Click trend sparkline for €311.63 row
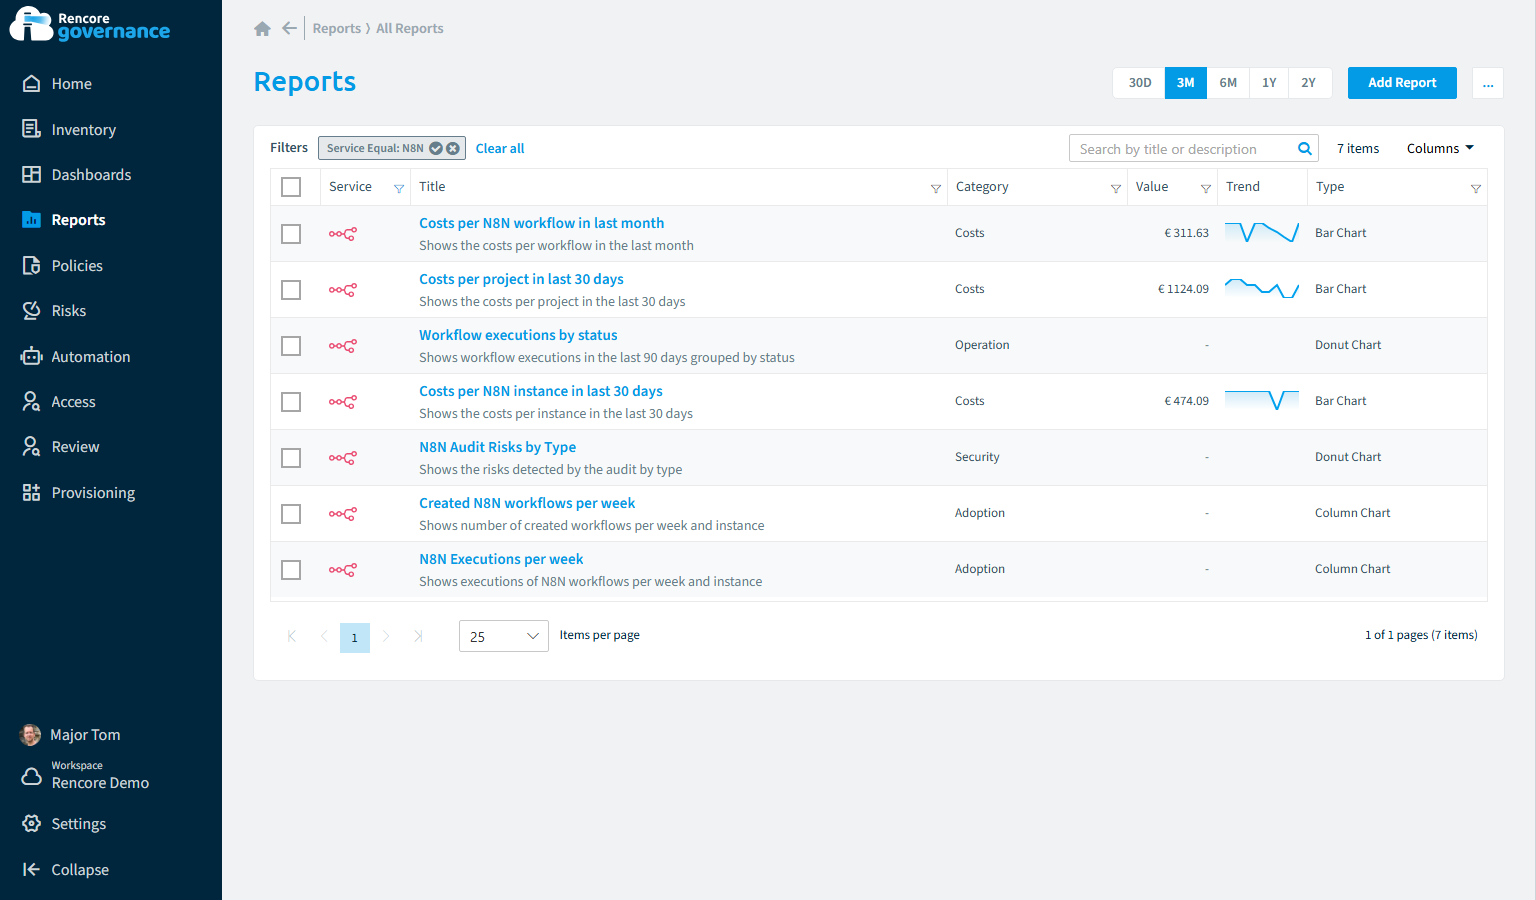 (1262, 233)
